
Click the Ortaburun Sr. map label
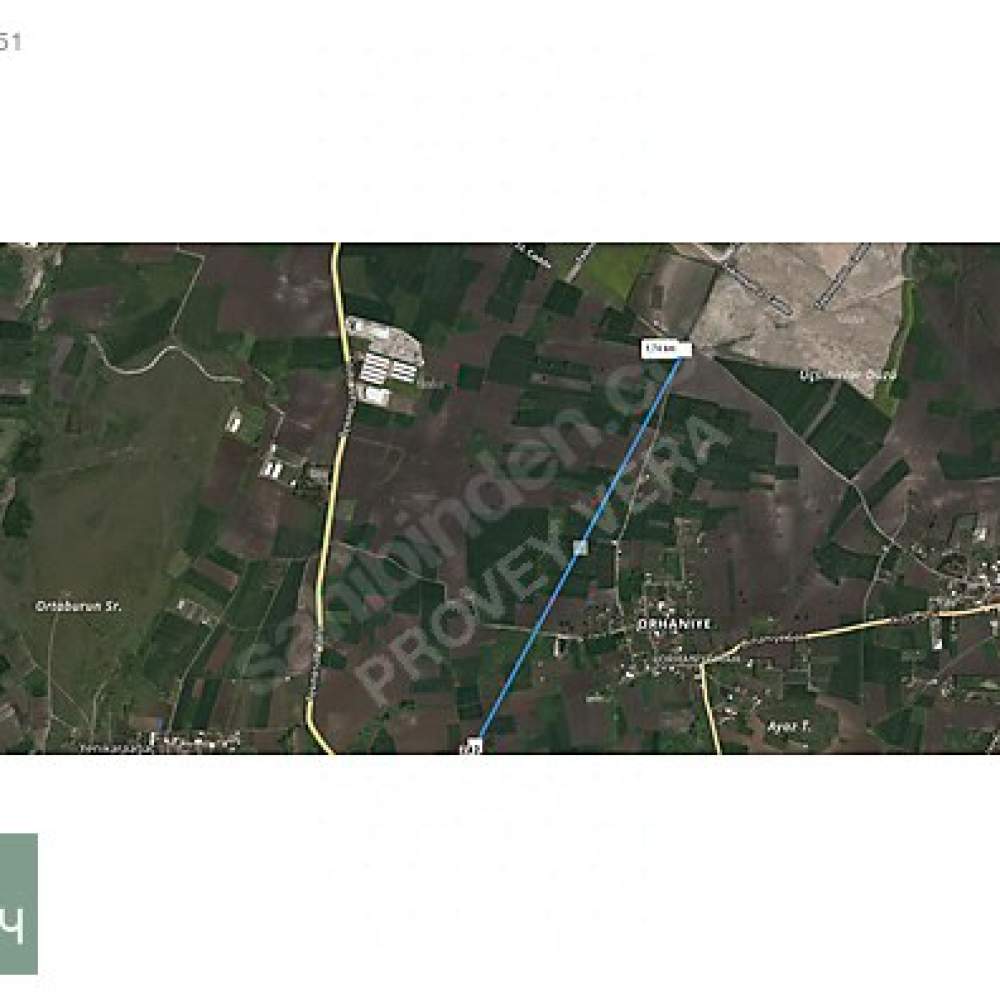point(78,607)
